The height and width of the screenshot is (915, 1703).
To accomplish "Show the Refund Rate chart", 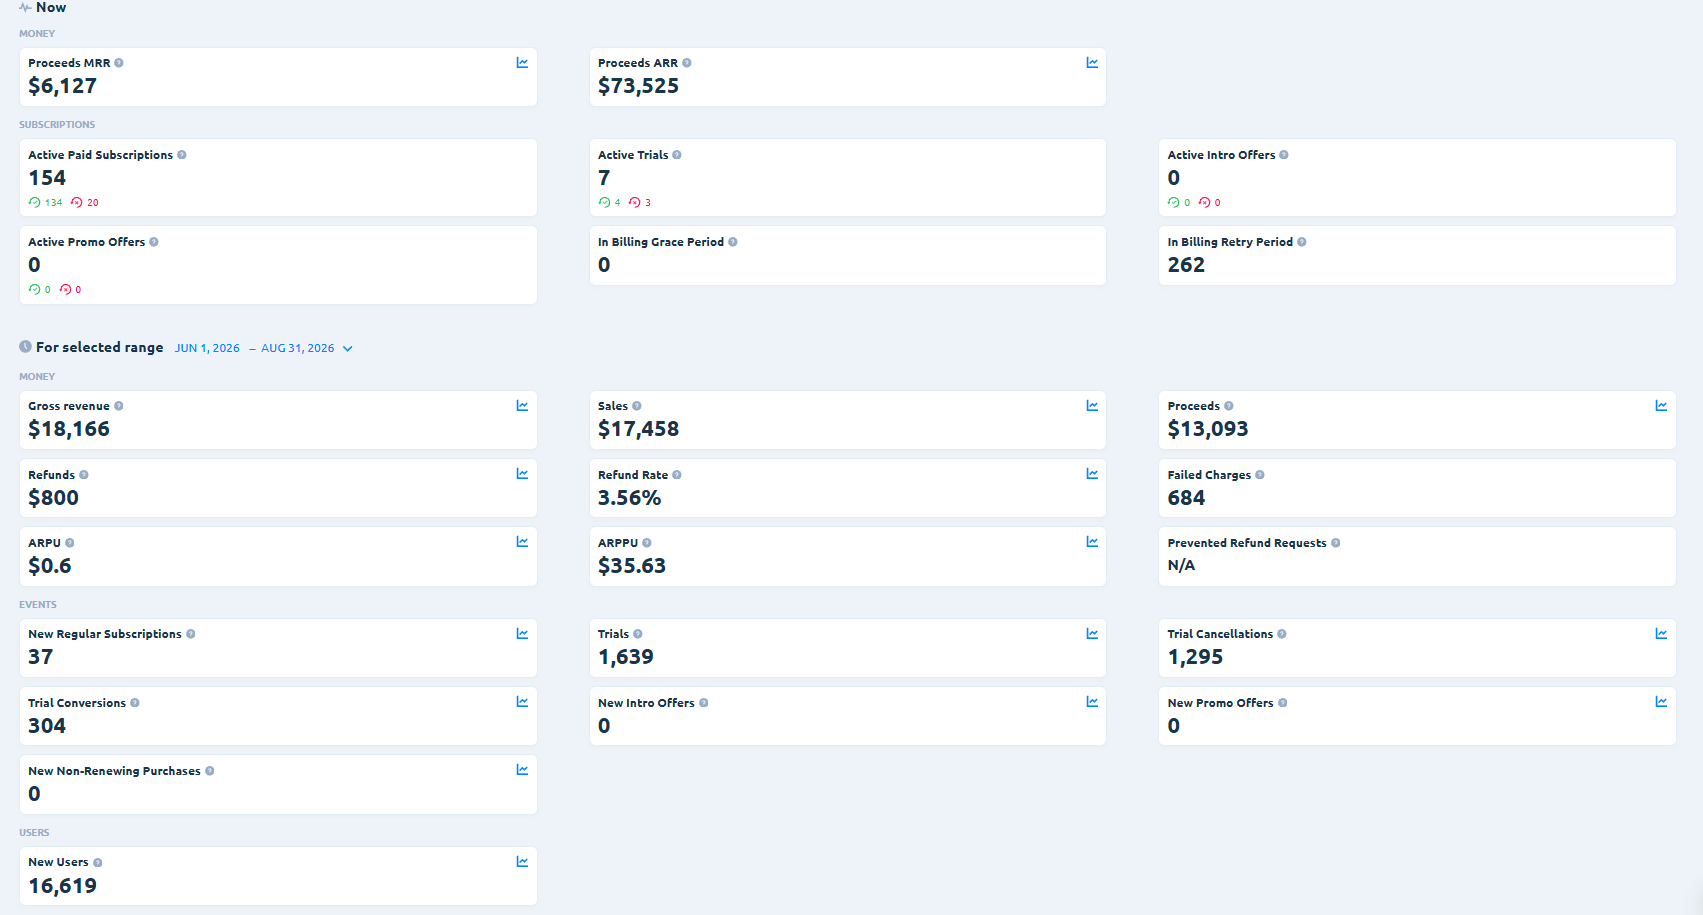I will [x=1092, y=474].
